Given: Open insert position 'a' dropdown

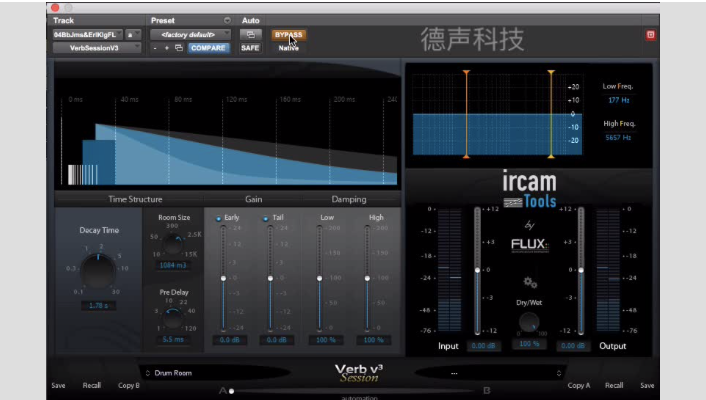Looking at the screenshot, I should coord(133,35).
